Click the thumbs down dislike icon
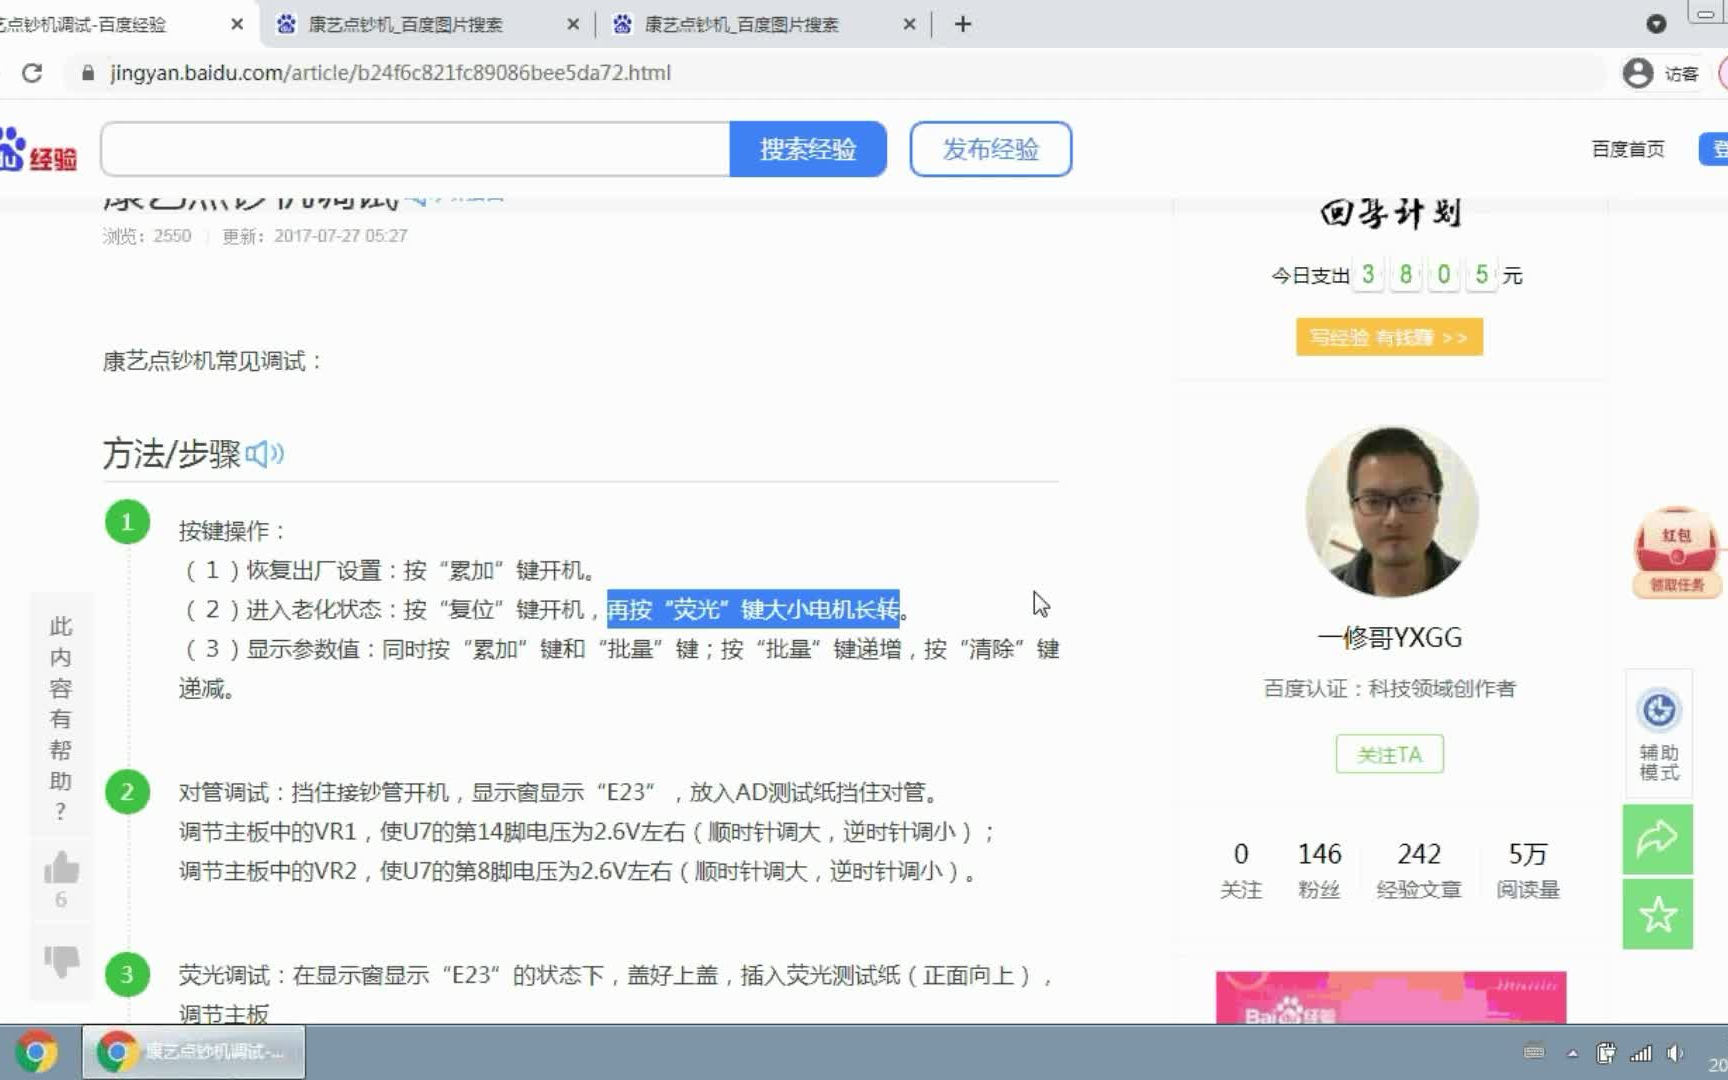Viewport: 1728px width, 1080px height. point(61,960)
